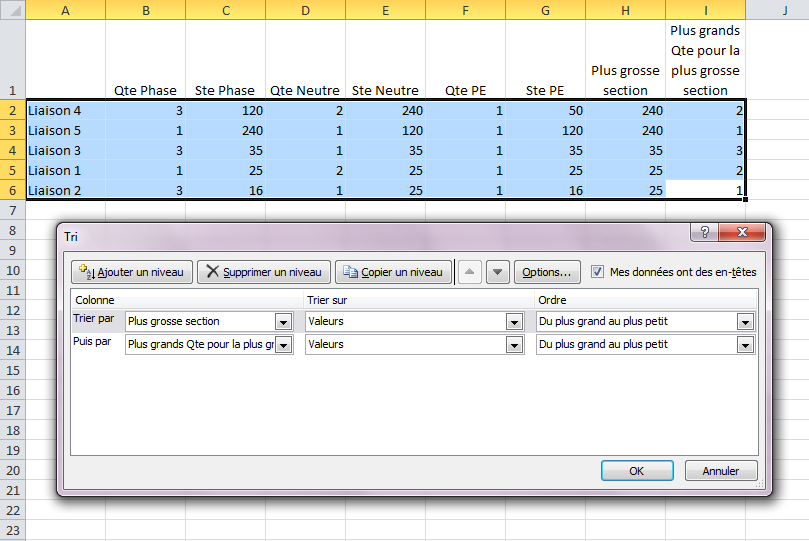
Task: Click cell A2 containing Liaison 4
Action: pyautogui.click(x=65, y=110)
